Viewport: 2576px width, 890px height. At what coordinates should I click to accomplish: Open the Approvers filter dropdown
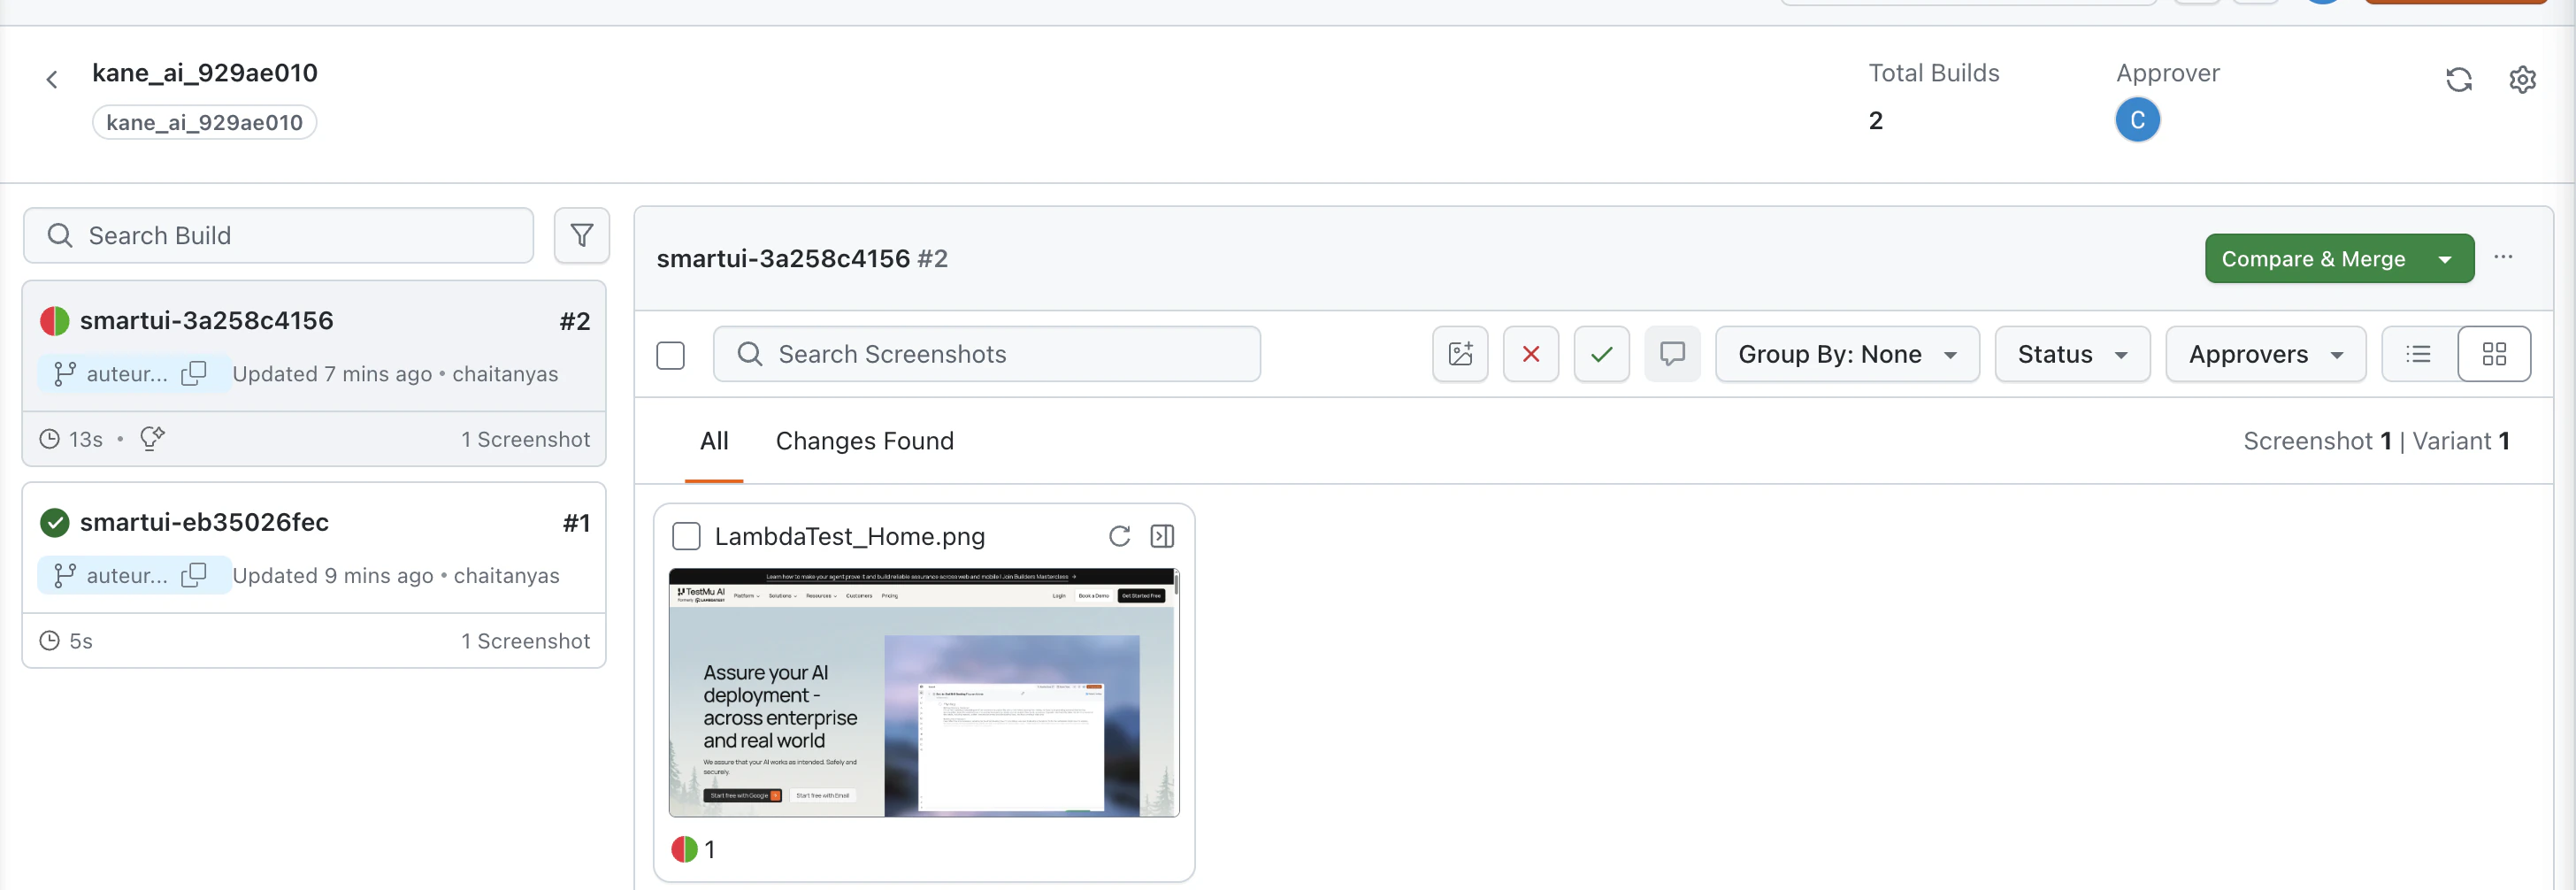2265,354
